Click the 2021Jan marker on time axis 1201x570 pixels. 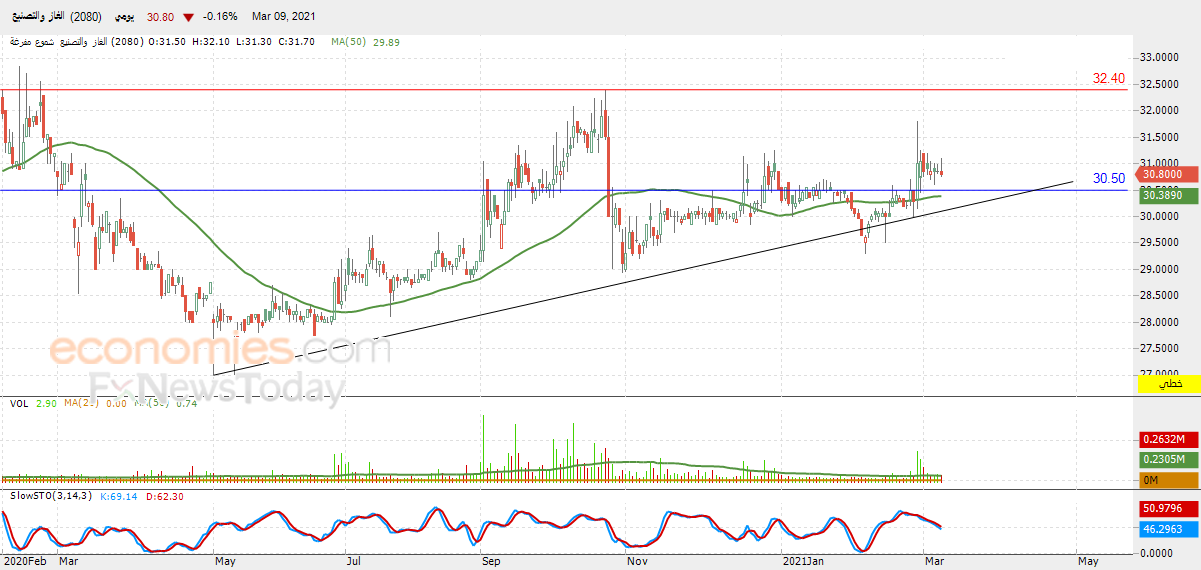806,563
